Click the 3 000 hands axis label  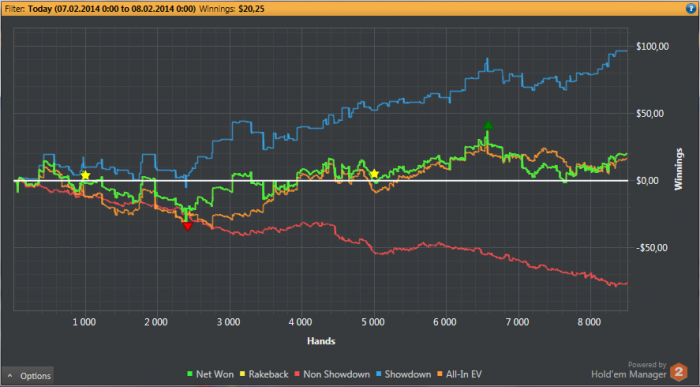228,322
